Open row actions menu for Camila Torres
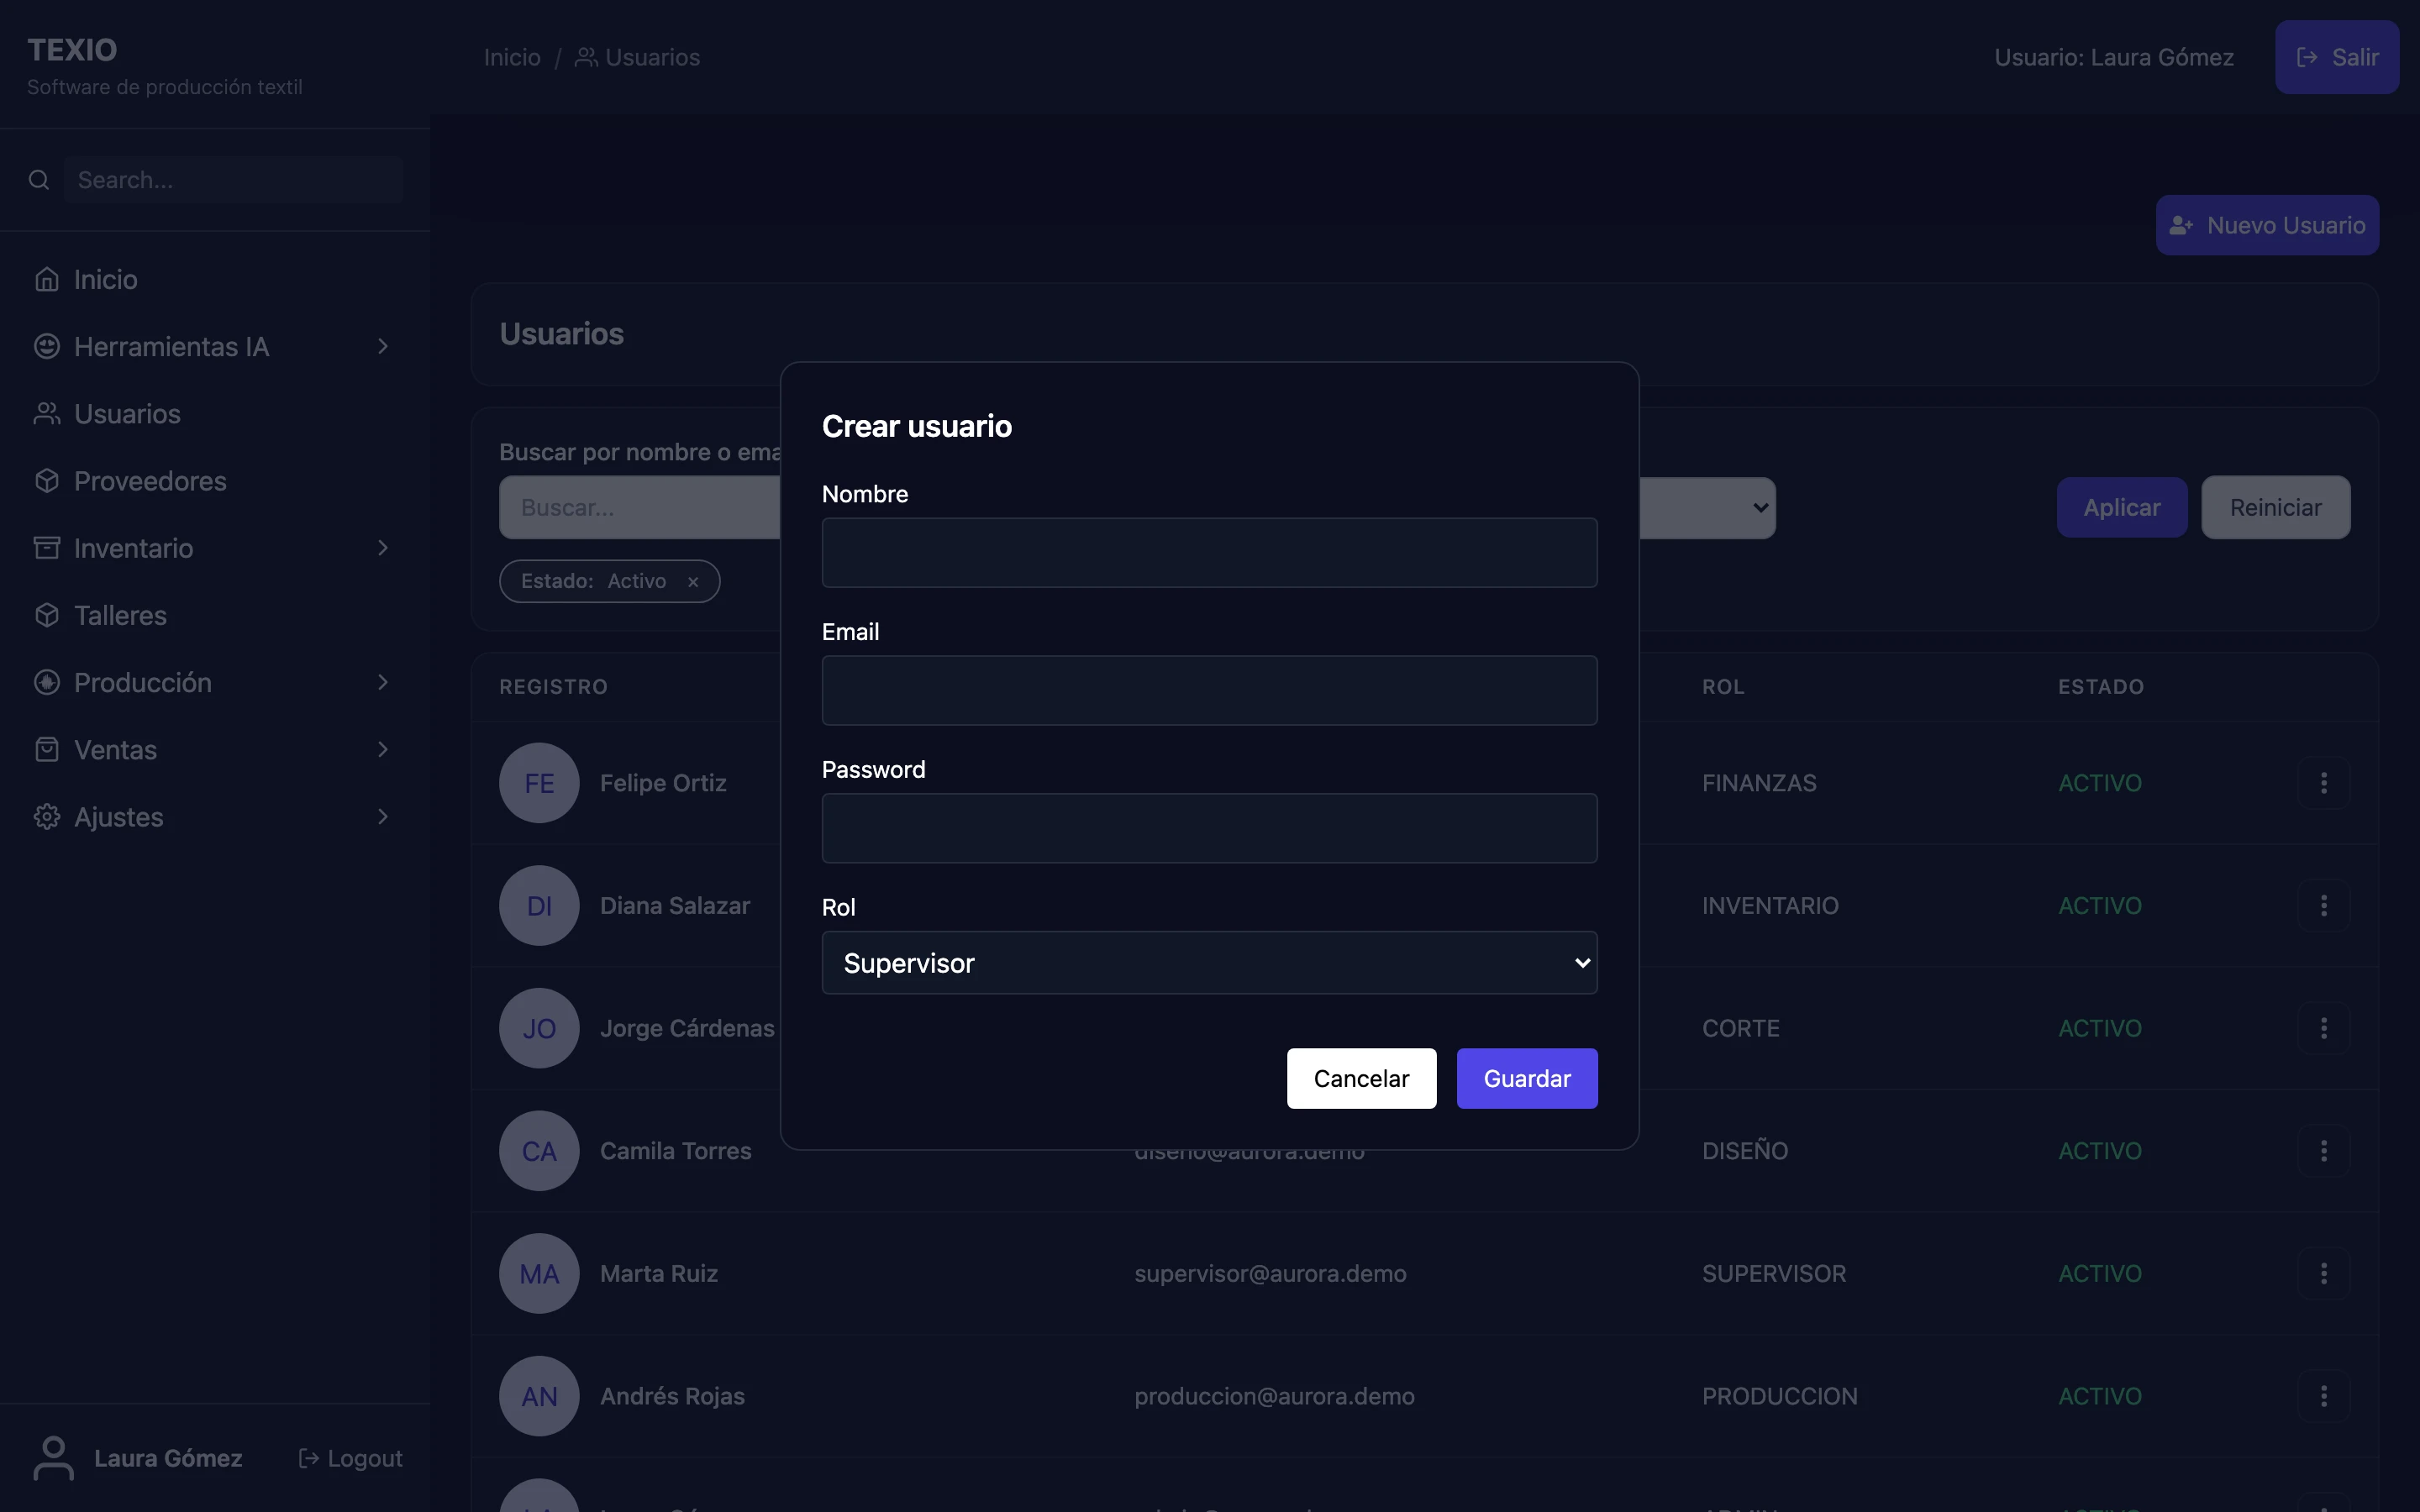Screen dimensions: 2420x1512 click(x=2323, y=1151)
